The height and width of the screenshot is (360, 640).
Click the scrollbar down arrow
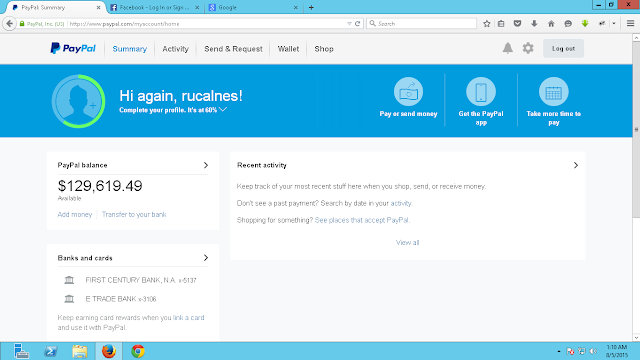636,338
